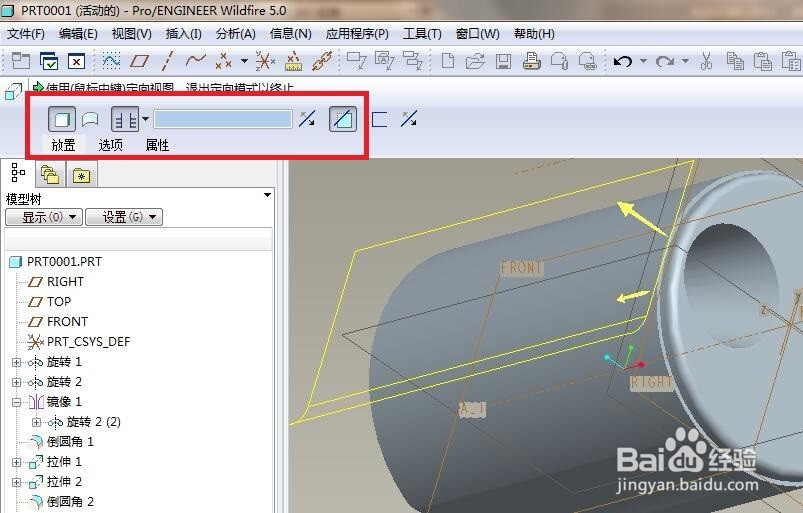The image size is (803, 513).
Task: Open the 编辑(E) menu
Action: click(78, 34)
